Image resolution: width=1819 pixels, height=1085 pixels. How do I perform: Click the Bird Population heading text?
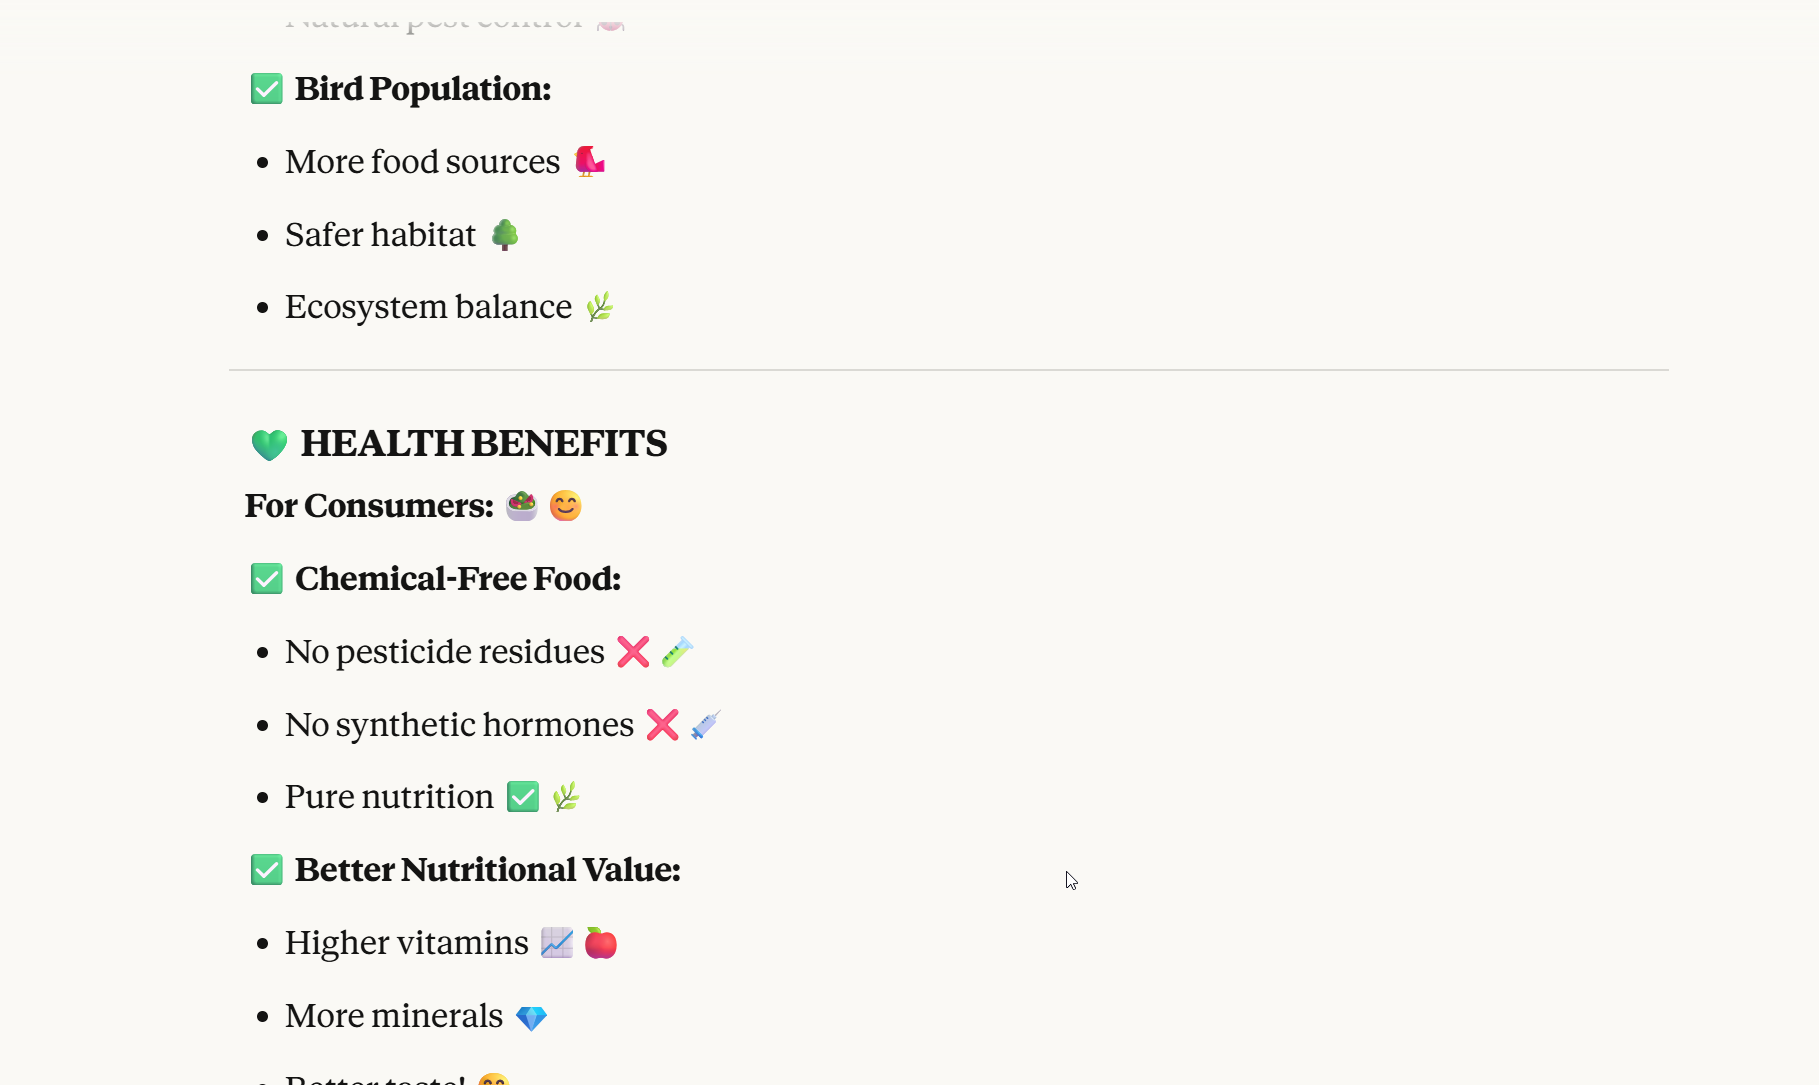pyautogui.click(x=422, y=89)
